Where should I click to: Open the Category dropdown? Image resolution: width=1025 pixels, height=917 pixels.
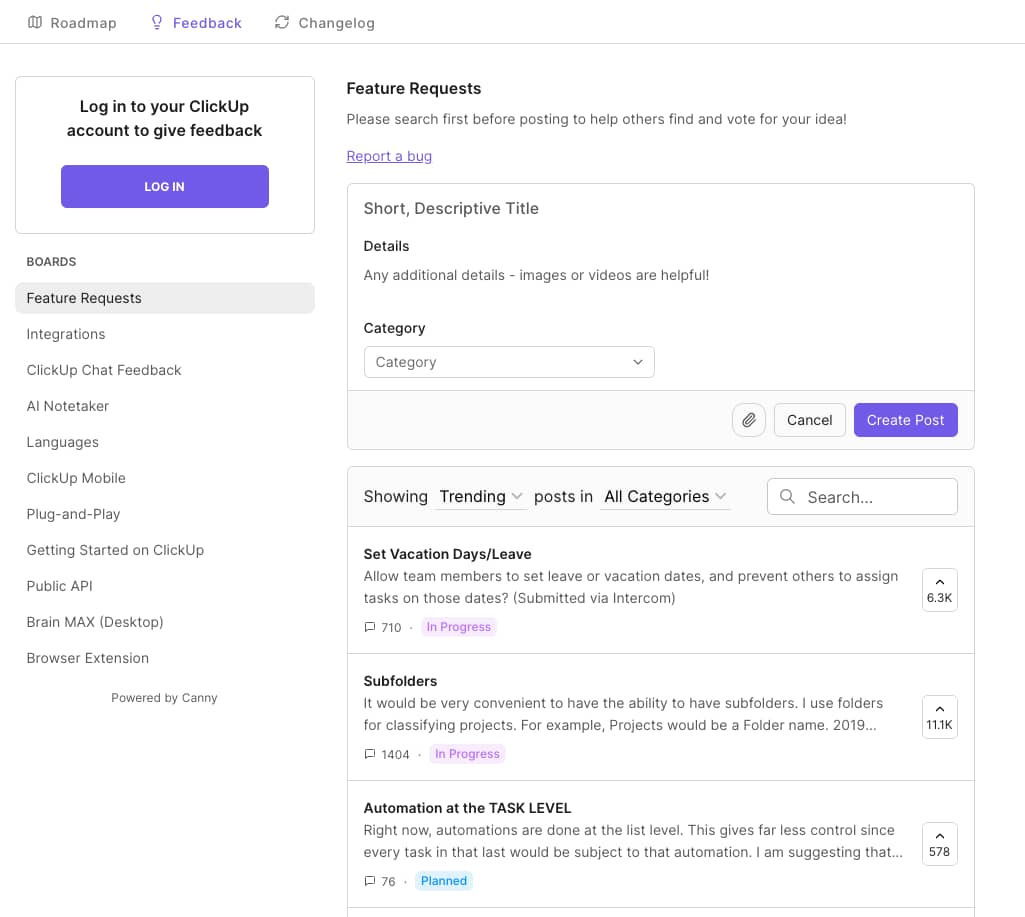[508, 362]
